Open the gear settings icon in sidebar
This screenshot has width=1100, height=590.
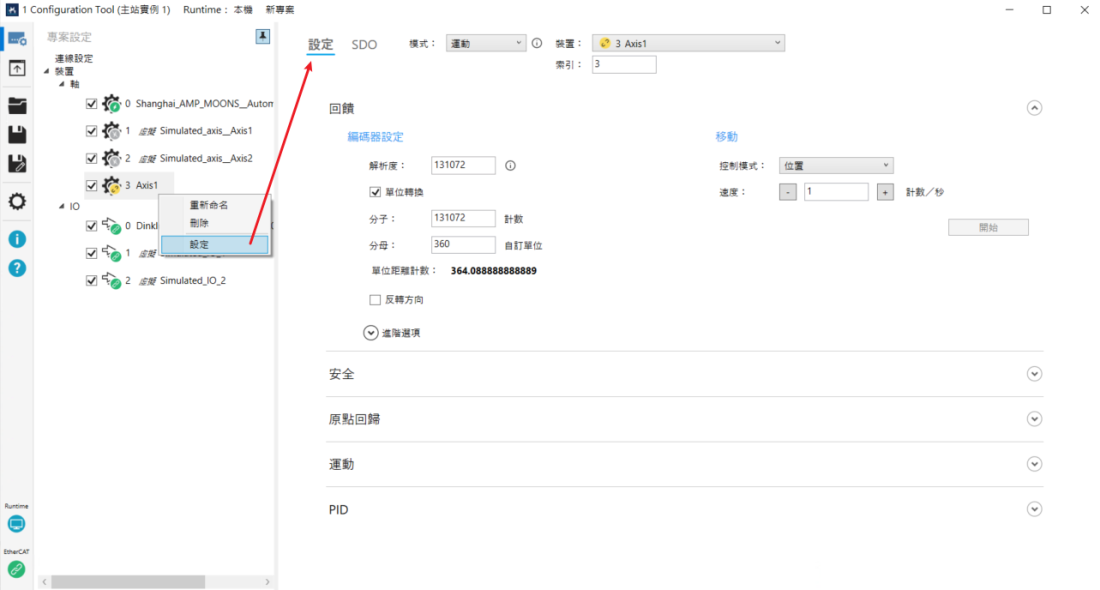(x=17, y=202)
